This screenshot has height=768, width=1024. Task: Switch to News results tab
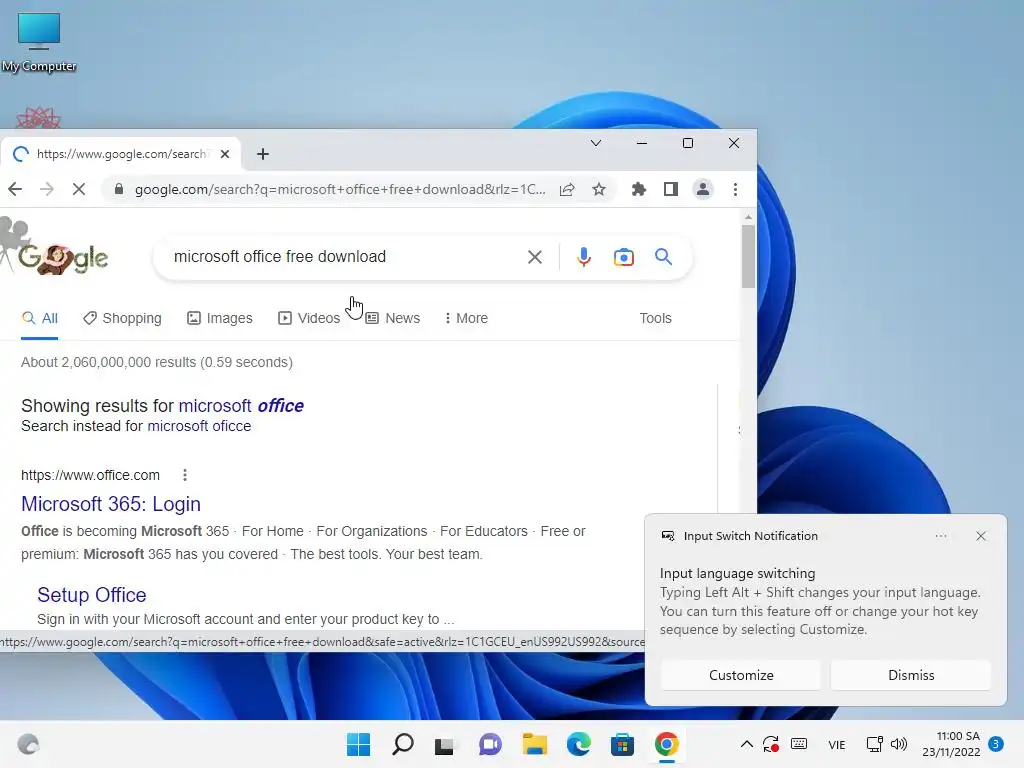click(x=392, y=318)
